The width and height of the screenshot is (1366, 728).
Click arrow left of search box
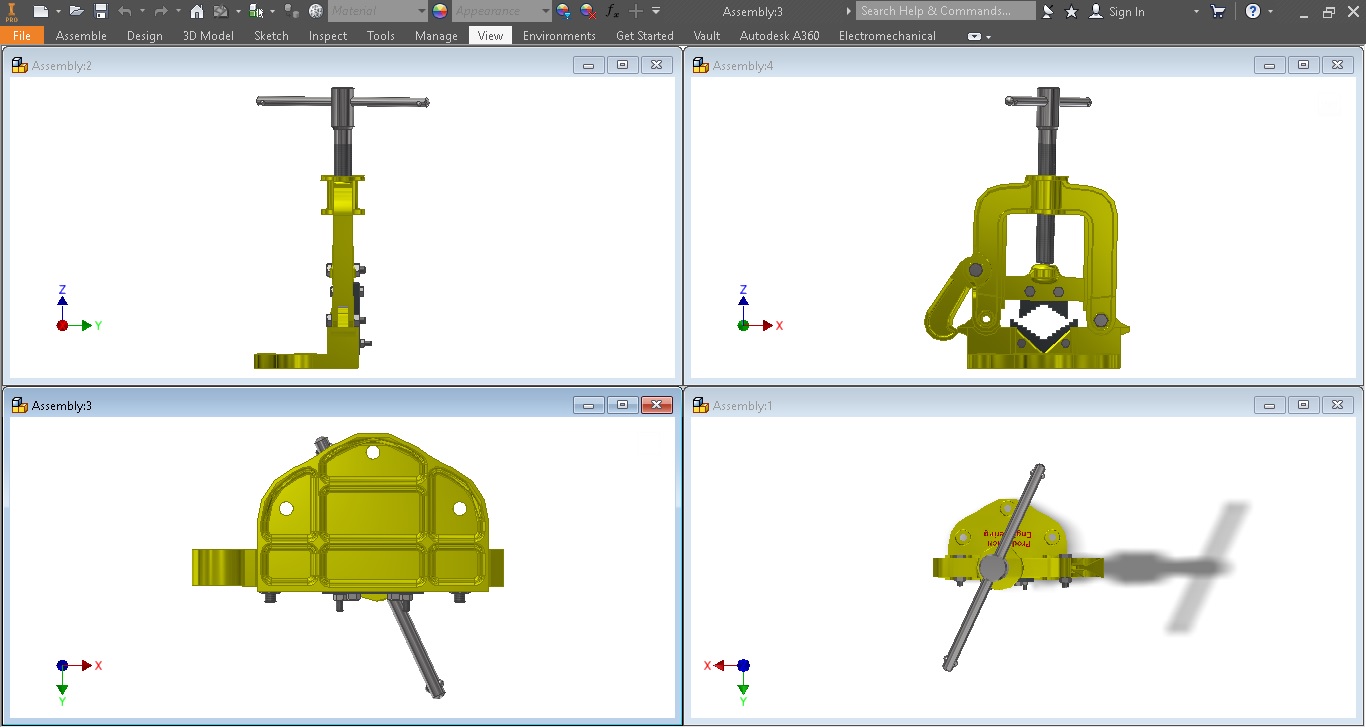coord(849,11)
